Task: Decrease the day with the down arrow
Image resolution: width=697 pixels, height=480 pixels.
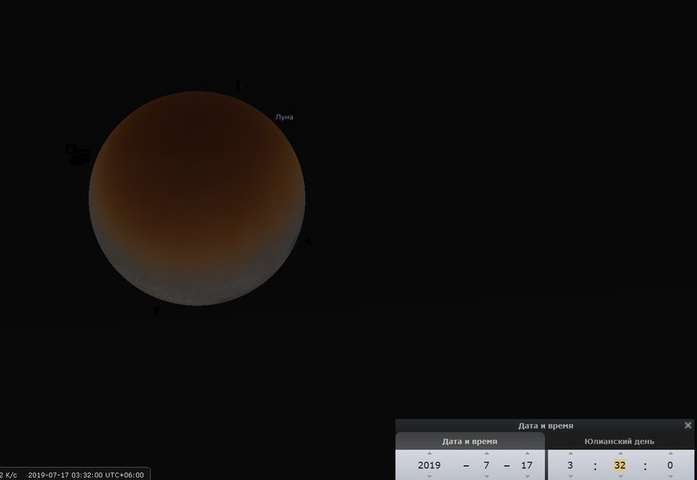Action: pos(527,477)
